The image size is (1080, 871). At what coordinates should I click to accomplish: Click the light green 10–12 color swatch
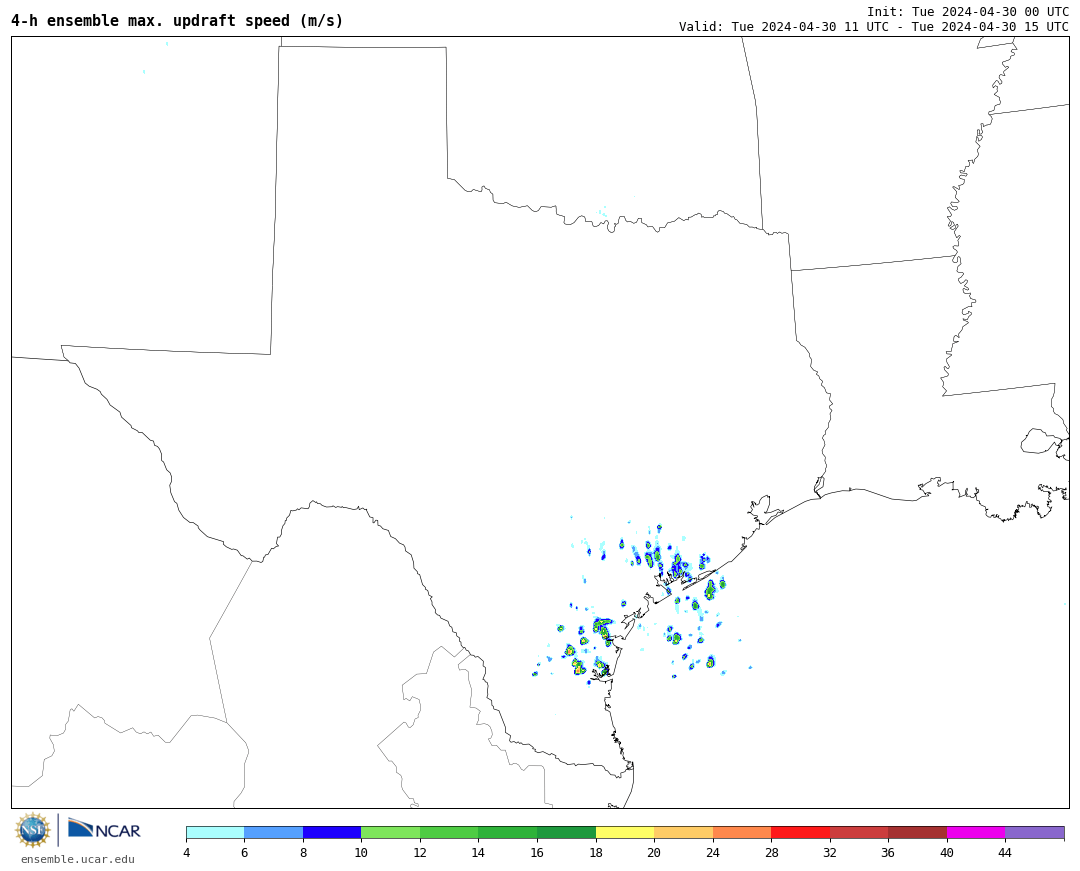click(391, 832)
